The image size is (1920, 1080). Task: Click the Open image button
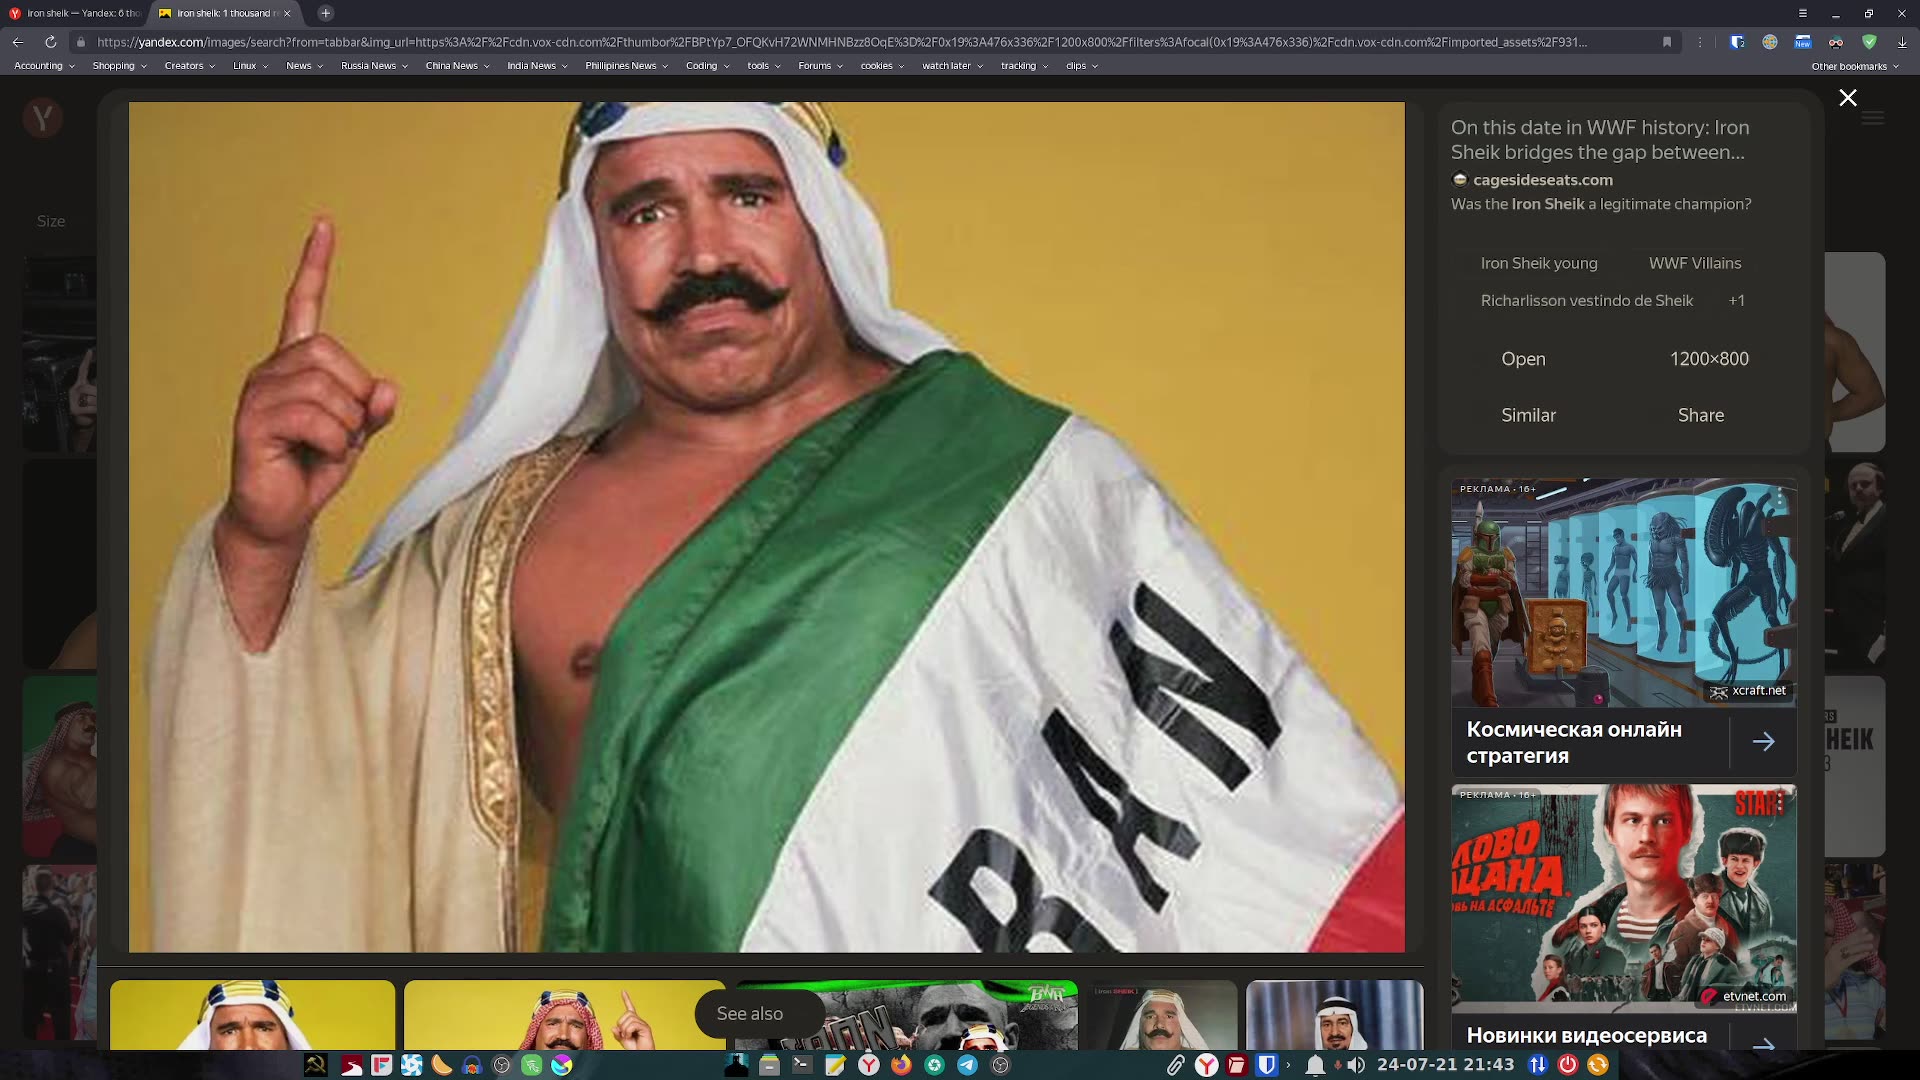(x=1523, y=359)
